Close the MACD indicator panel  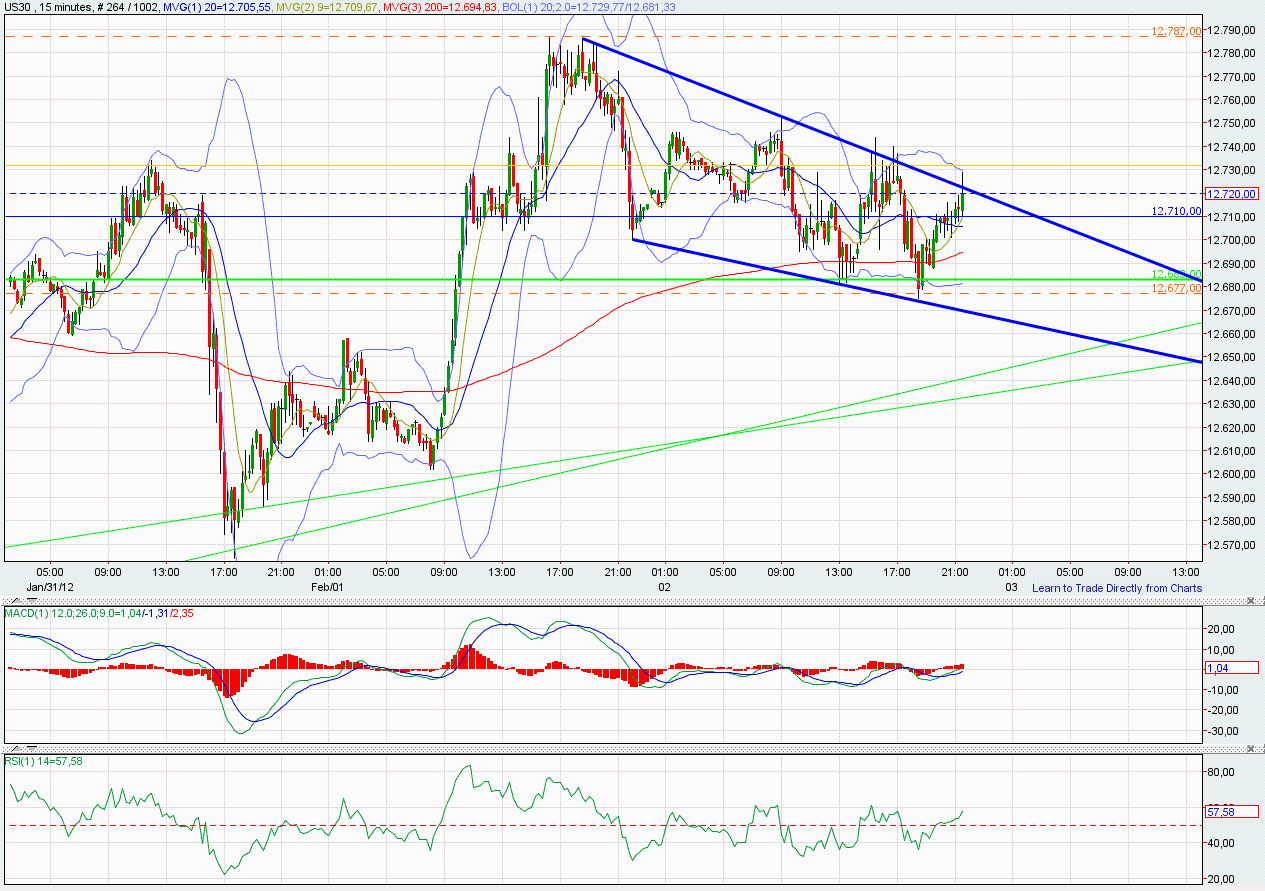click(x=1251, y=600)
